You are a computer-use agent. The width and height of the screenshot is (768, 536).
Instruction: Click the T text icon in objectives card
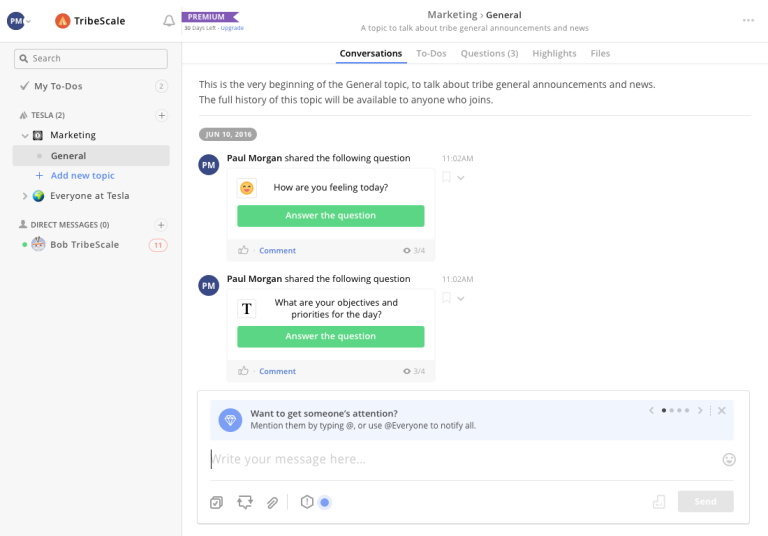(247, 309)
